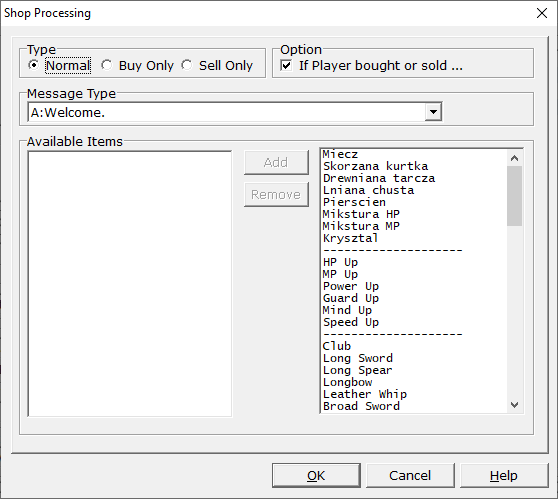Select 'MP Up' in the list
Screen dimensions: 558x499
click(414, 274)
